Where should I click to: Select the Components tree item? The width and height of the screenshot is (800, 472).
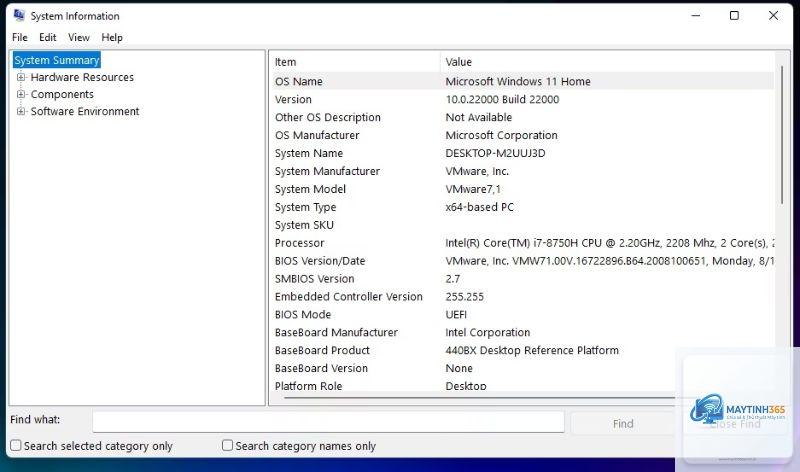[62, 94]
